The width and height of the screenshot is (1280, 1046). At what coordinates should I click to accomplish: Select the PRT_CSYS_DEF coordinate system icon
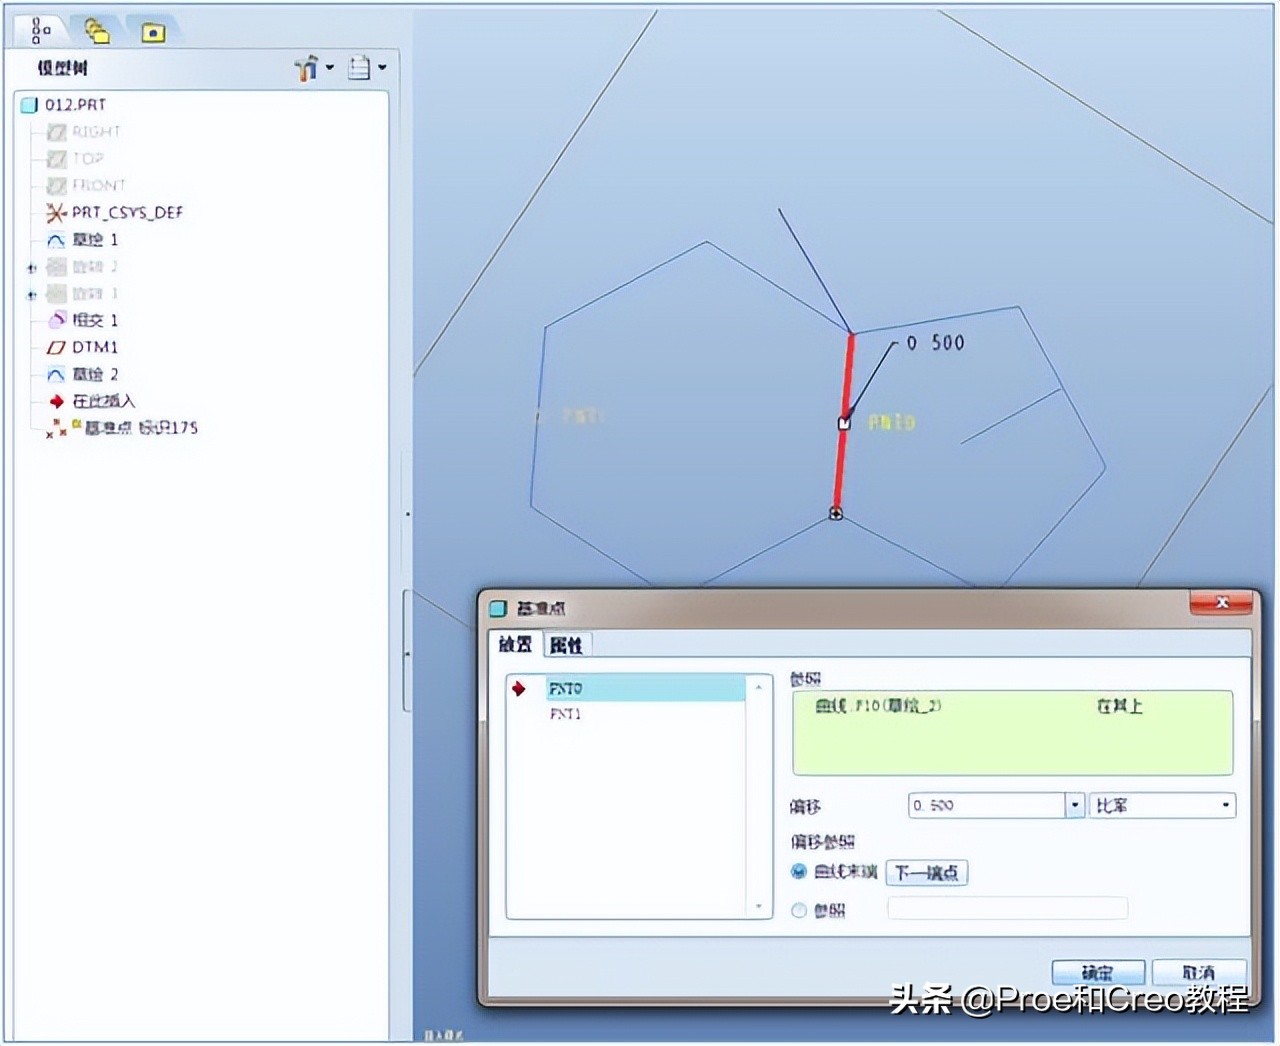pyautogui.click(x=56, y=212)
